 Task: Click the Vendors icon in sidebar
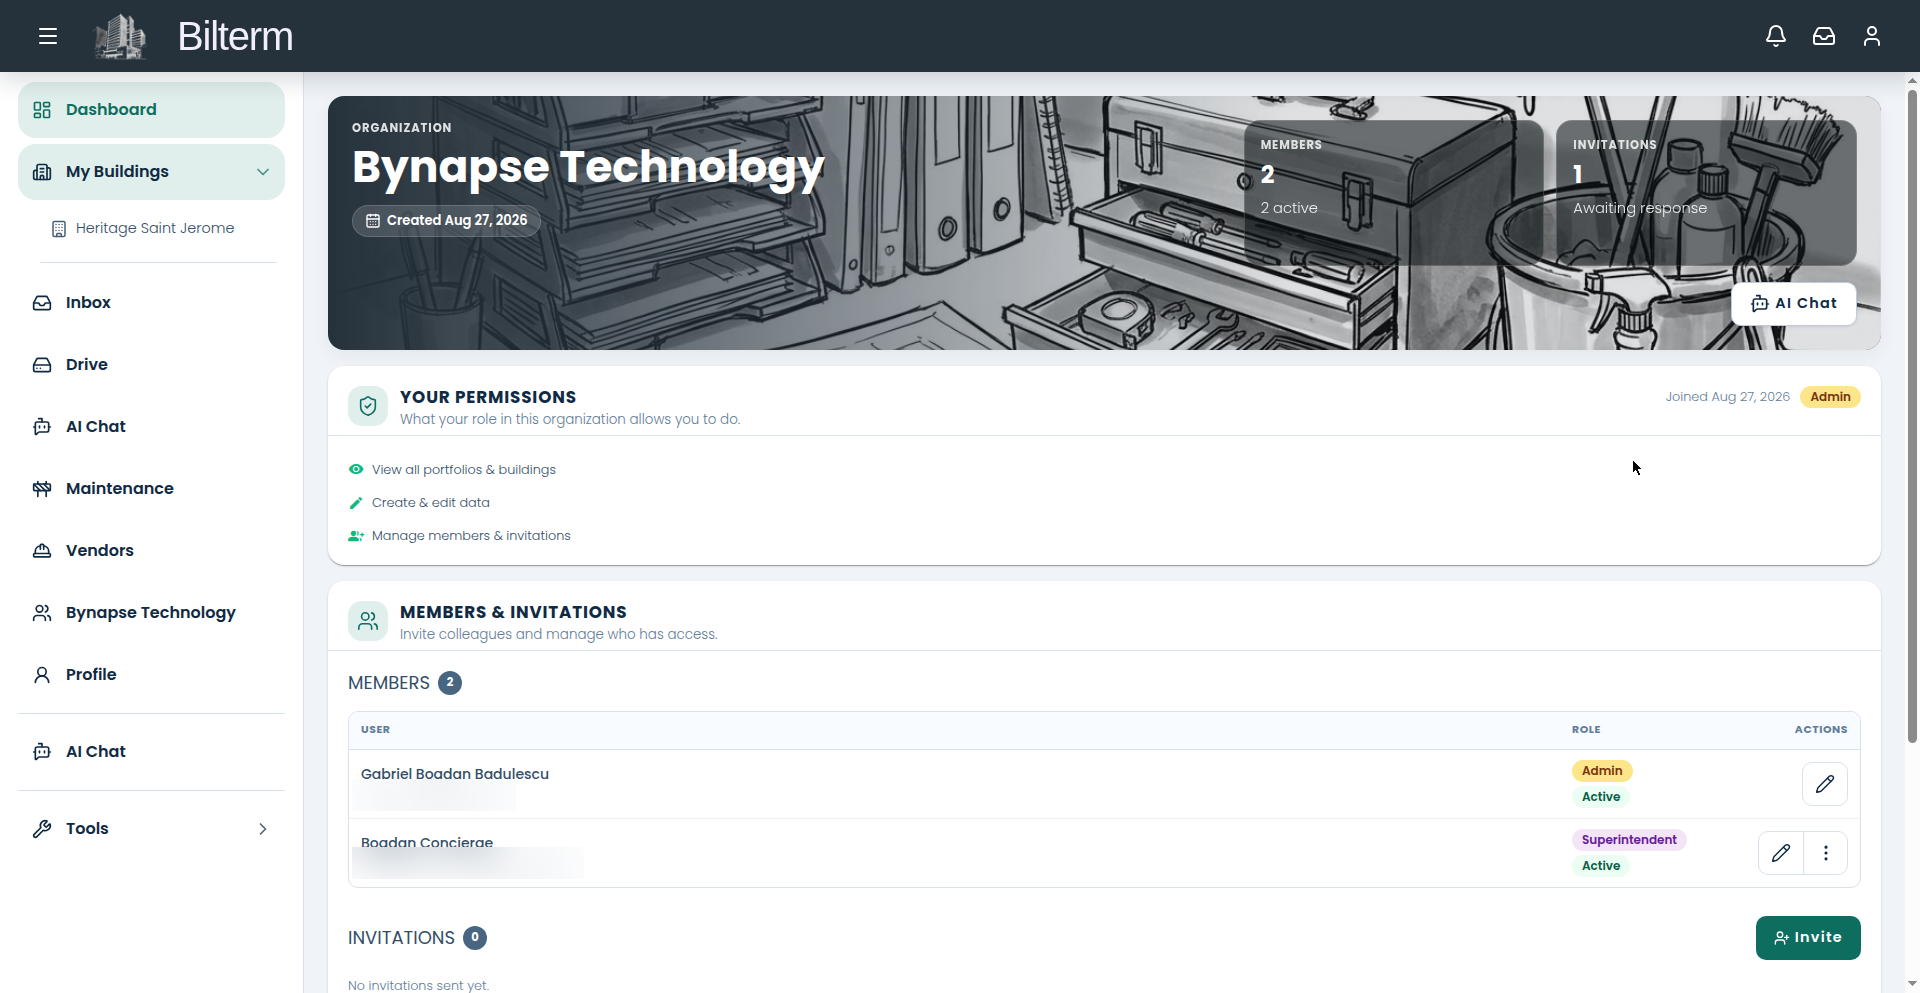(42, 551)
